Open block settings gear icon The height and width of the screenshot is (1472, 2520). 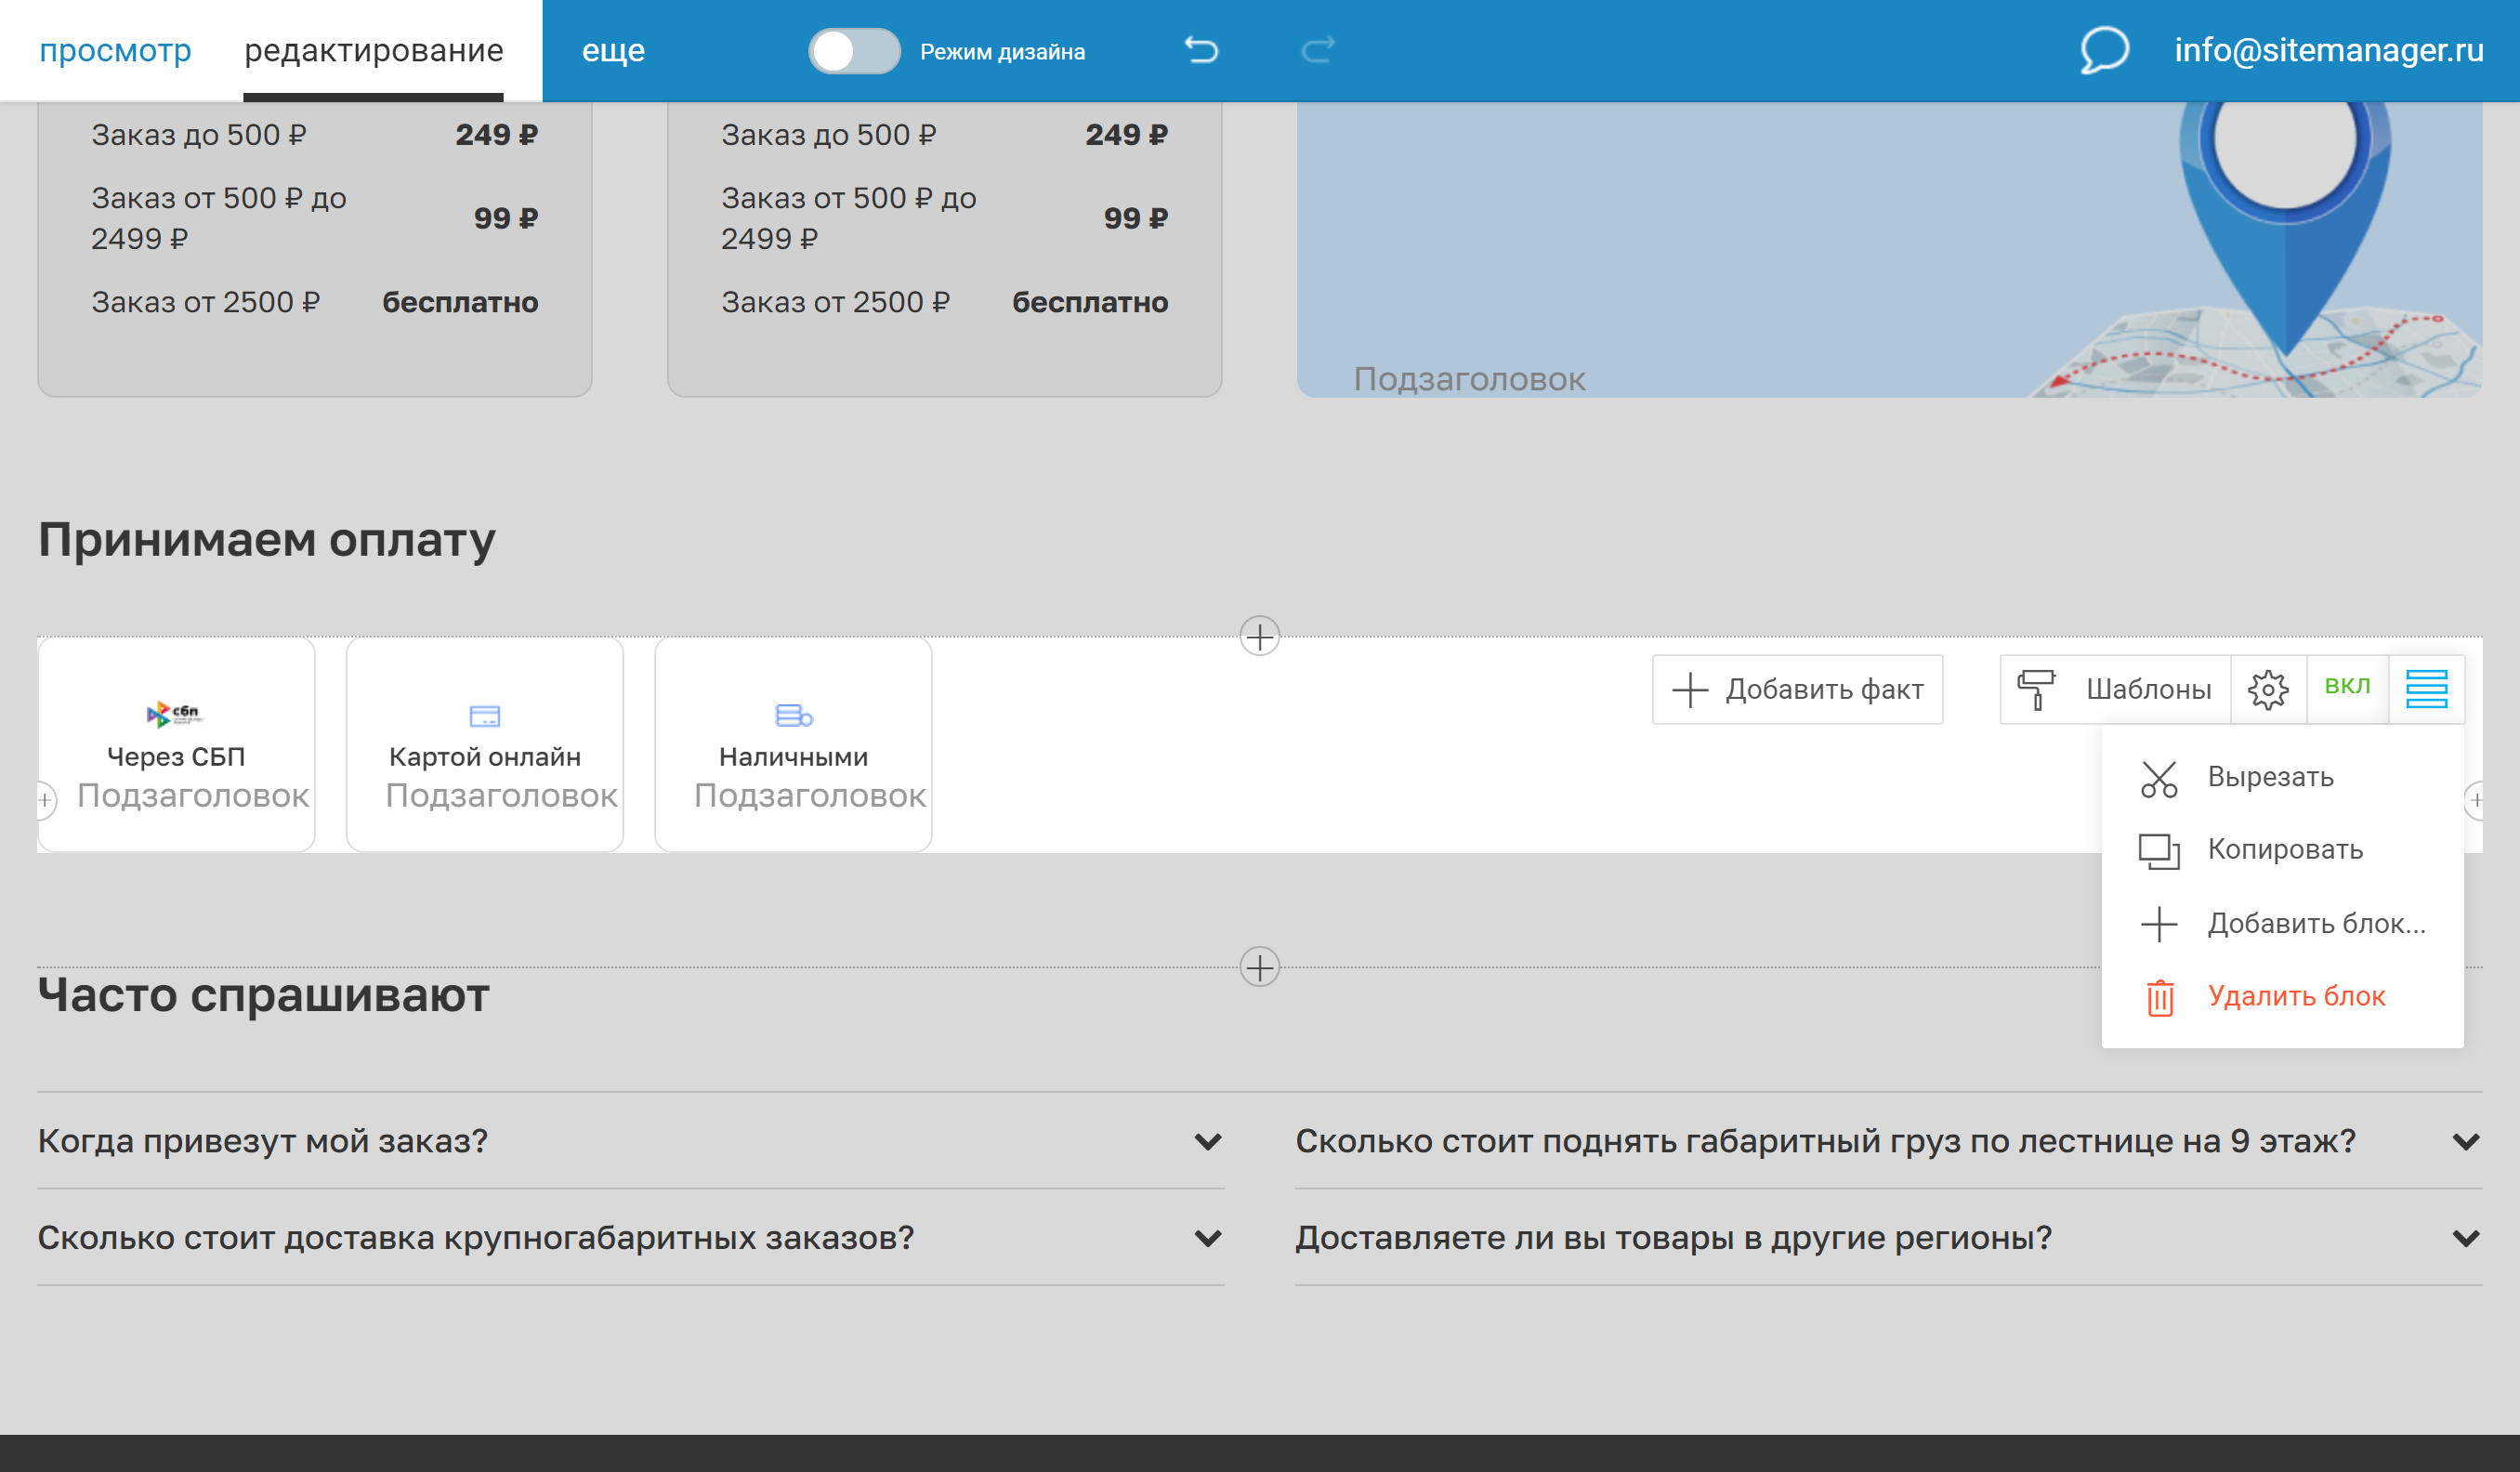click(2267, 689)
